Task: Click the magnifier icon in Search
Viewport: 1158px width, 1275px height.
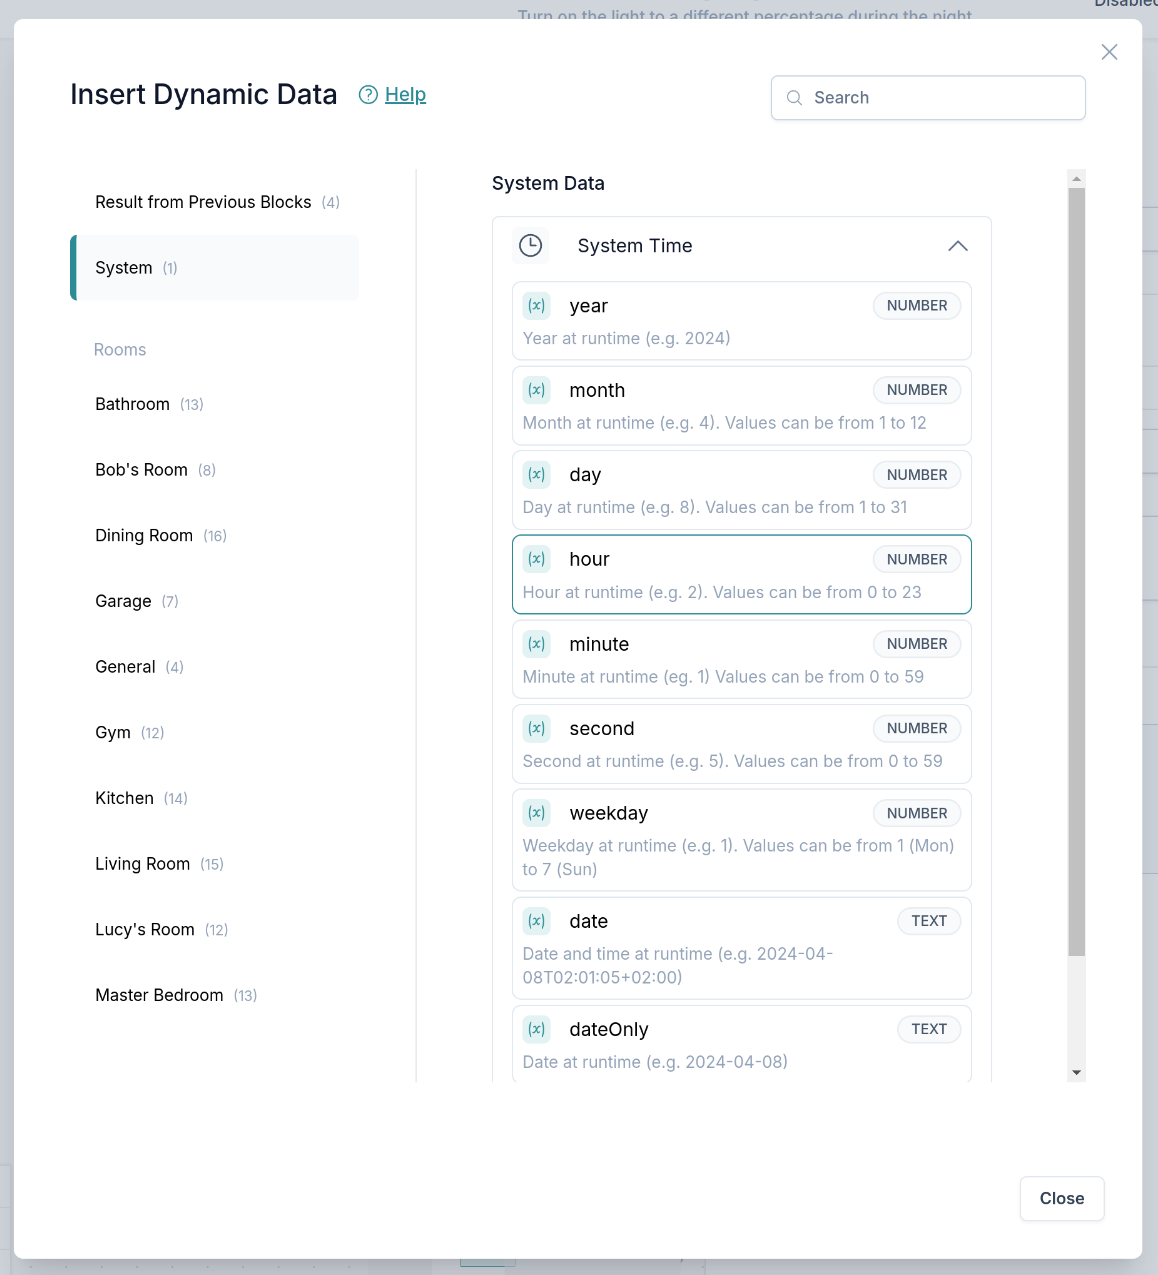Action: pos(795,98)
